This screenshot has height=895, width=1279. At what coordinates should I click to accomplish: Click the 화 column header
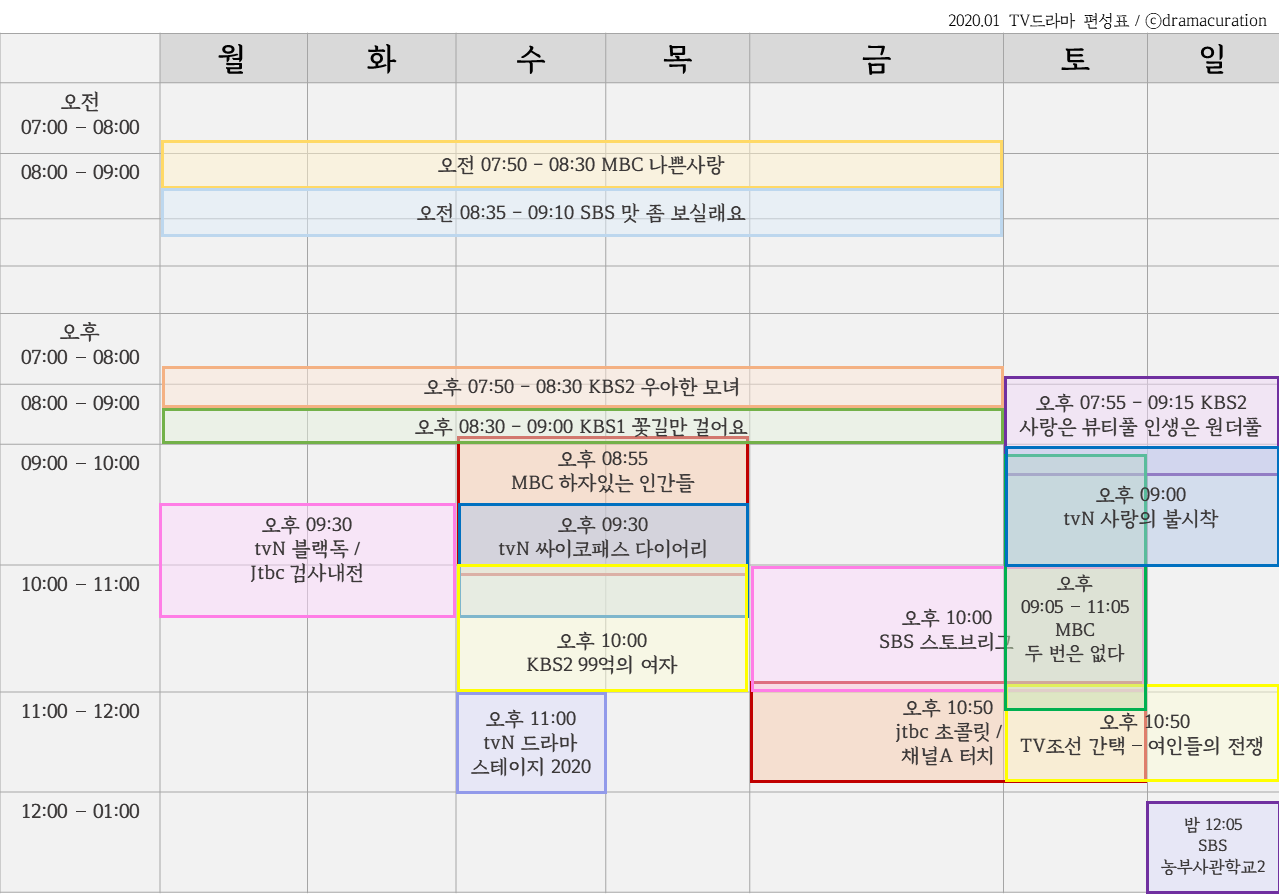[381, 59]
